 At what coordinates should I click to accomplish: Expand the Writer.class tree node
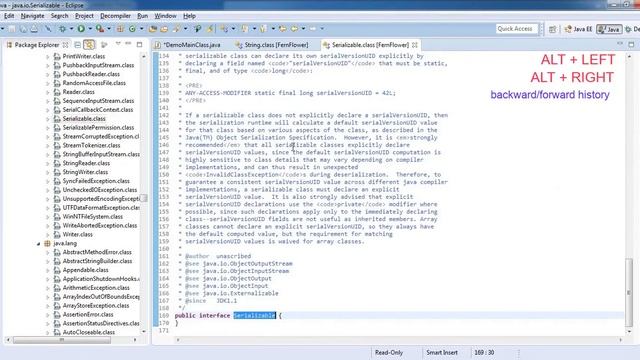click(x=48, y=235)
